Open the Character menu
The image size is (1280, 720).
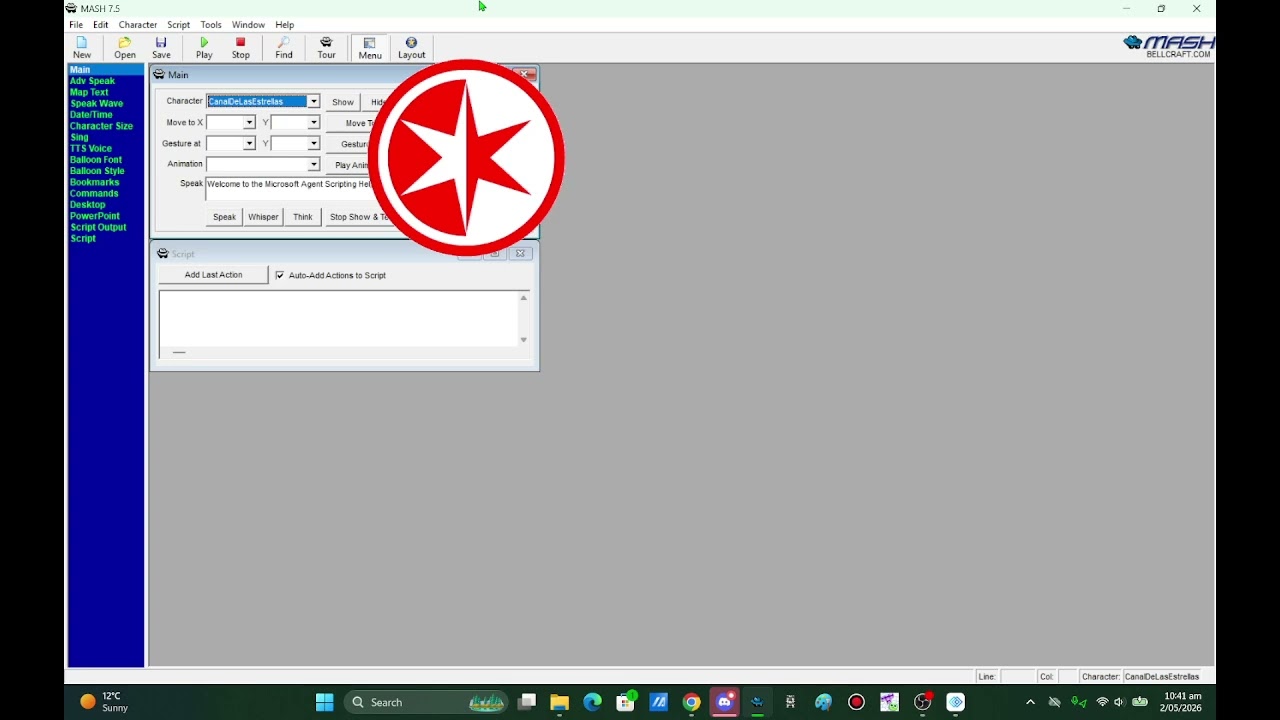[x=138, y=25]
